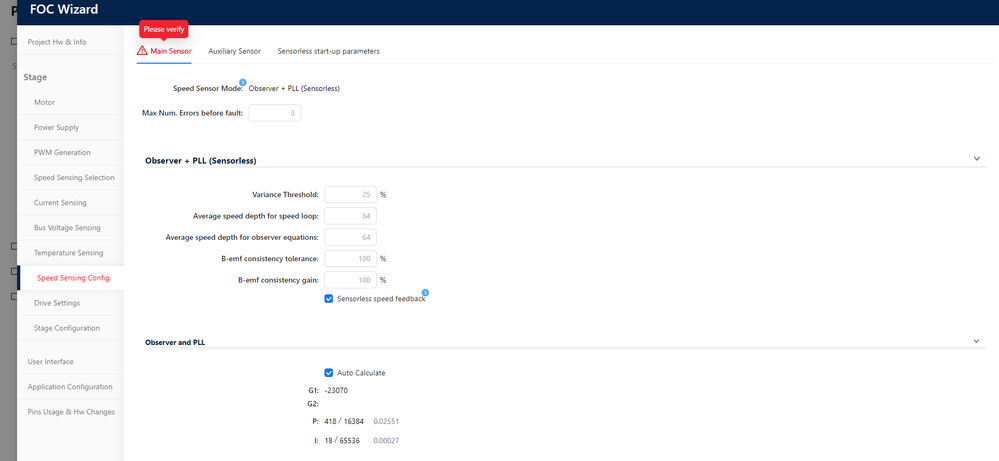Click info badge next to Speed Sensor Mode
The width and height of the screenshot is (999, 461).
(x=242, y=82)
